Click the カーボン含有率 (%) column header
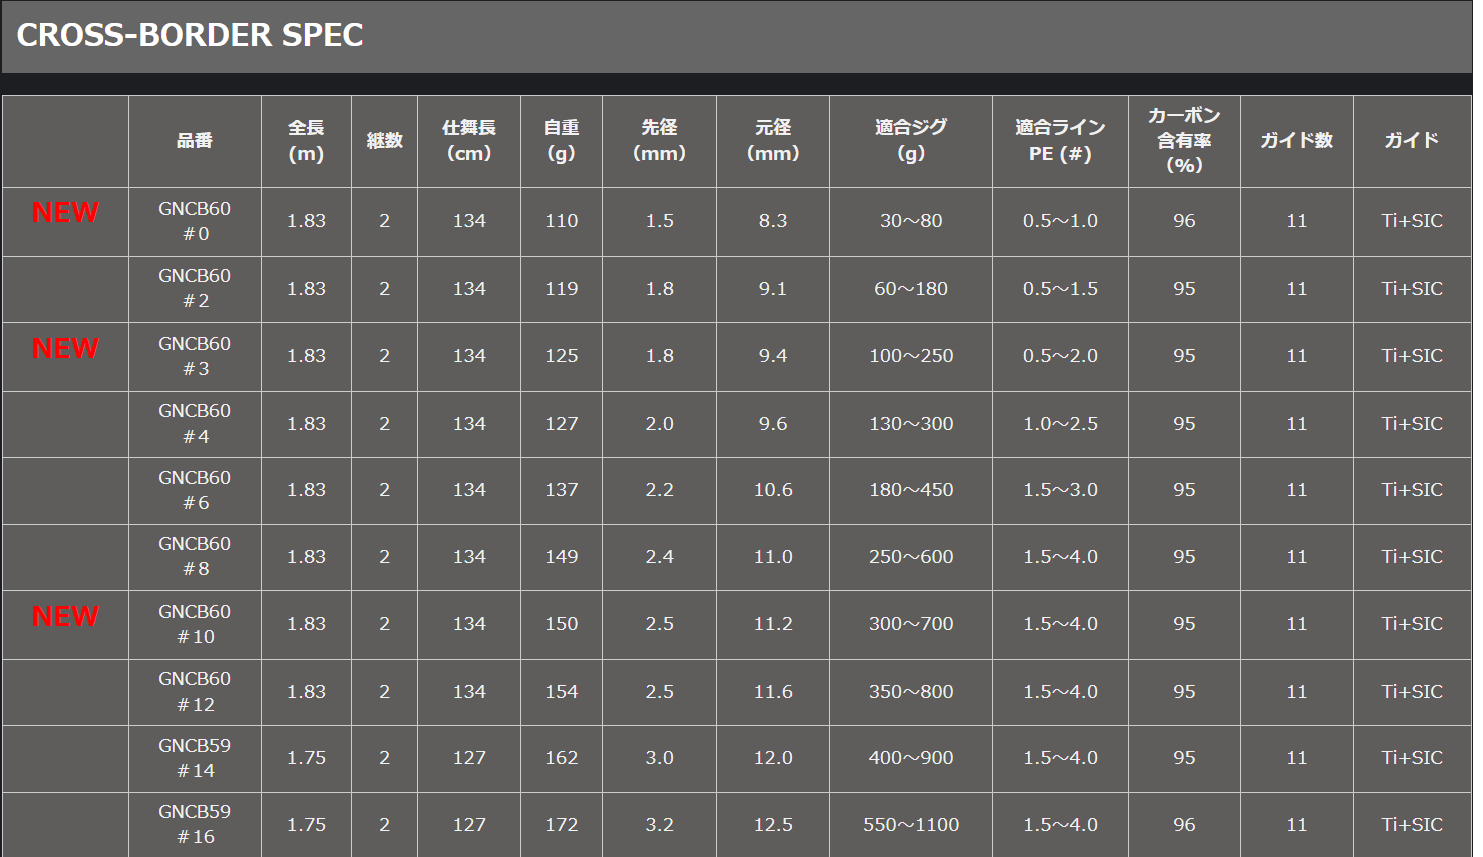The image size is (1483, 857). tap(1184, 141)
